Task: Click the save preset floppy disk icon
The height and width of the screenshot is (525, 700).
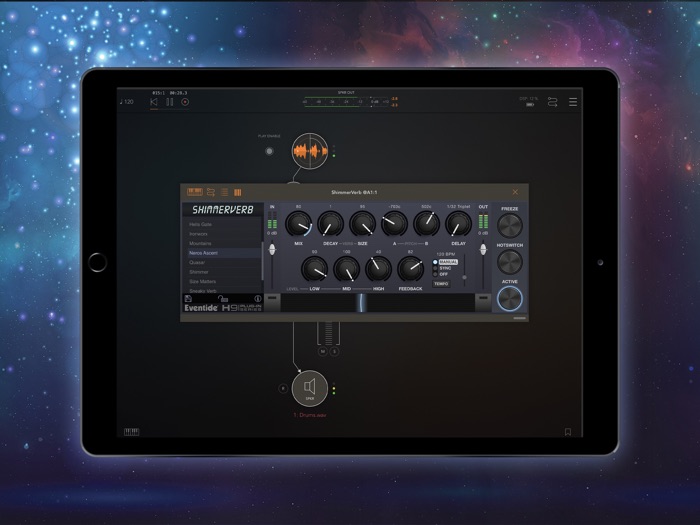Action: (x=187, y=298)
